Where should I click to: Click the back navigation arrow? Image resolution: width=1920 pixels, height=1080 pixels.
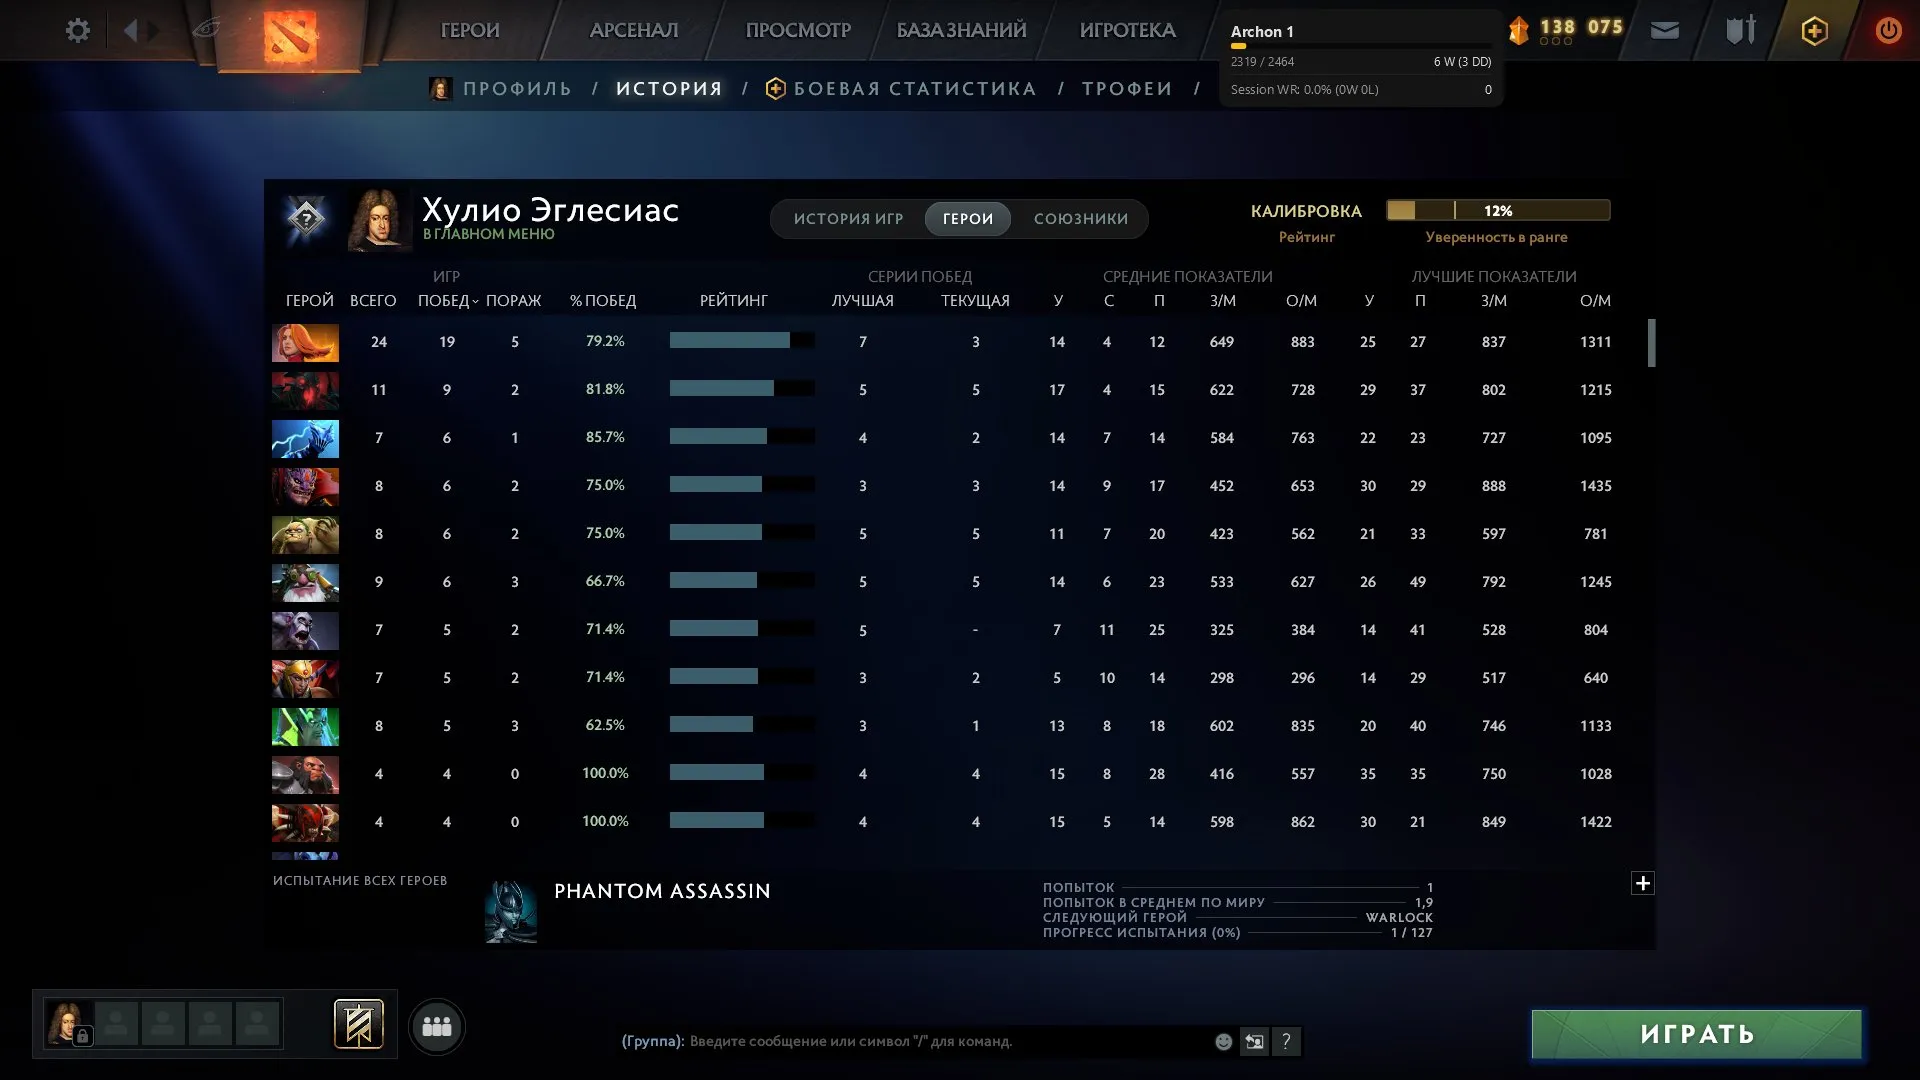coord(130,30)
